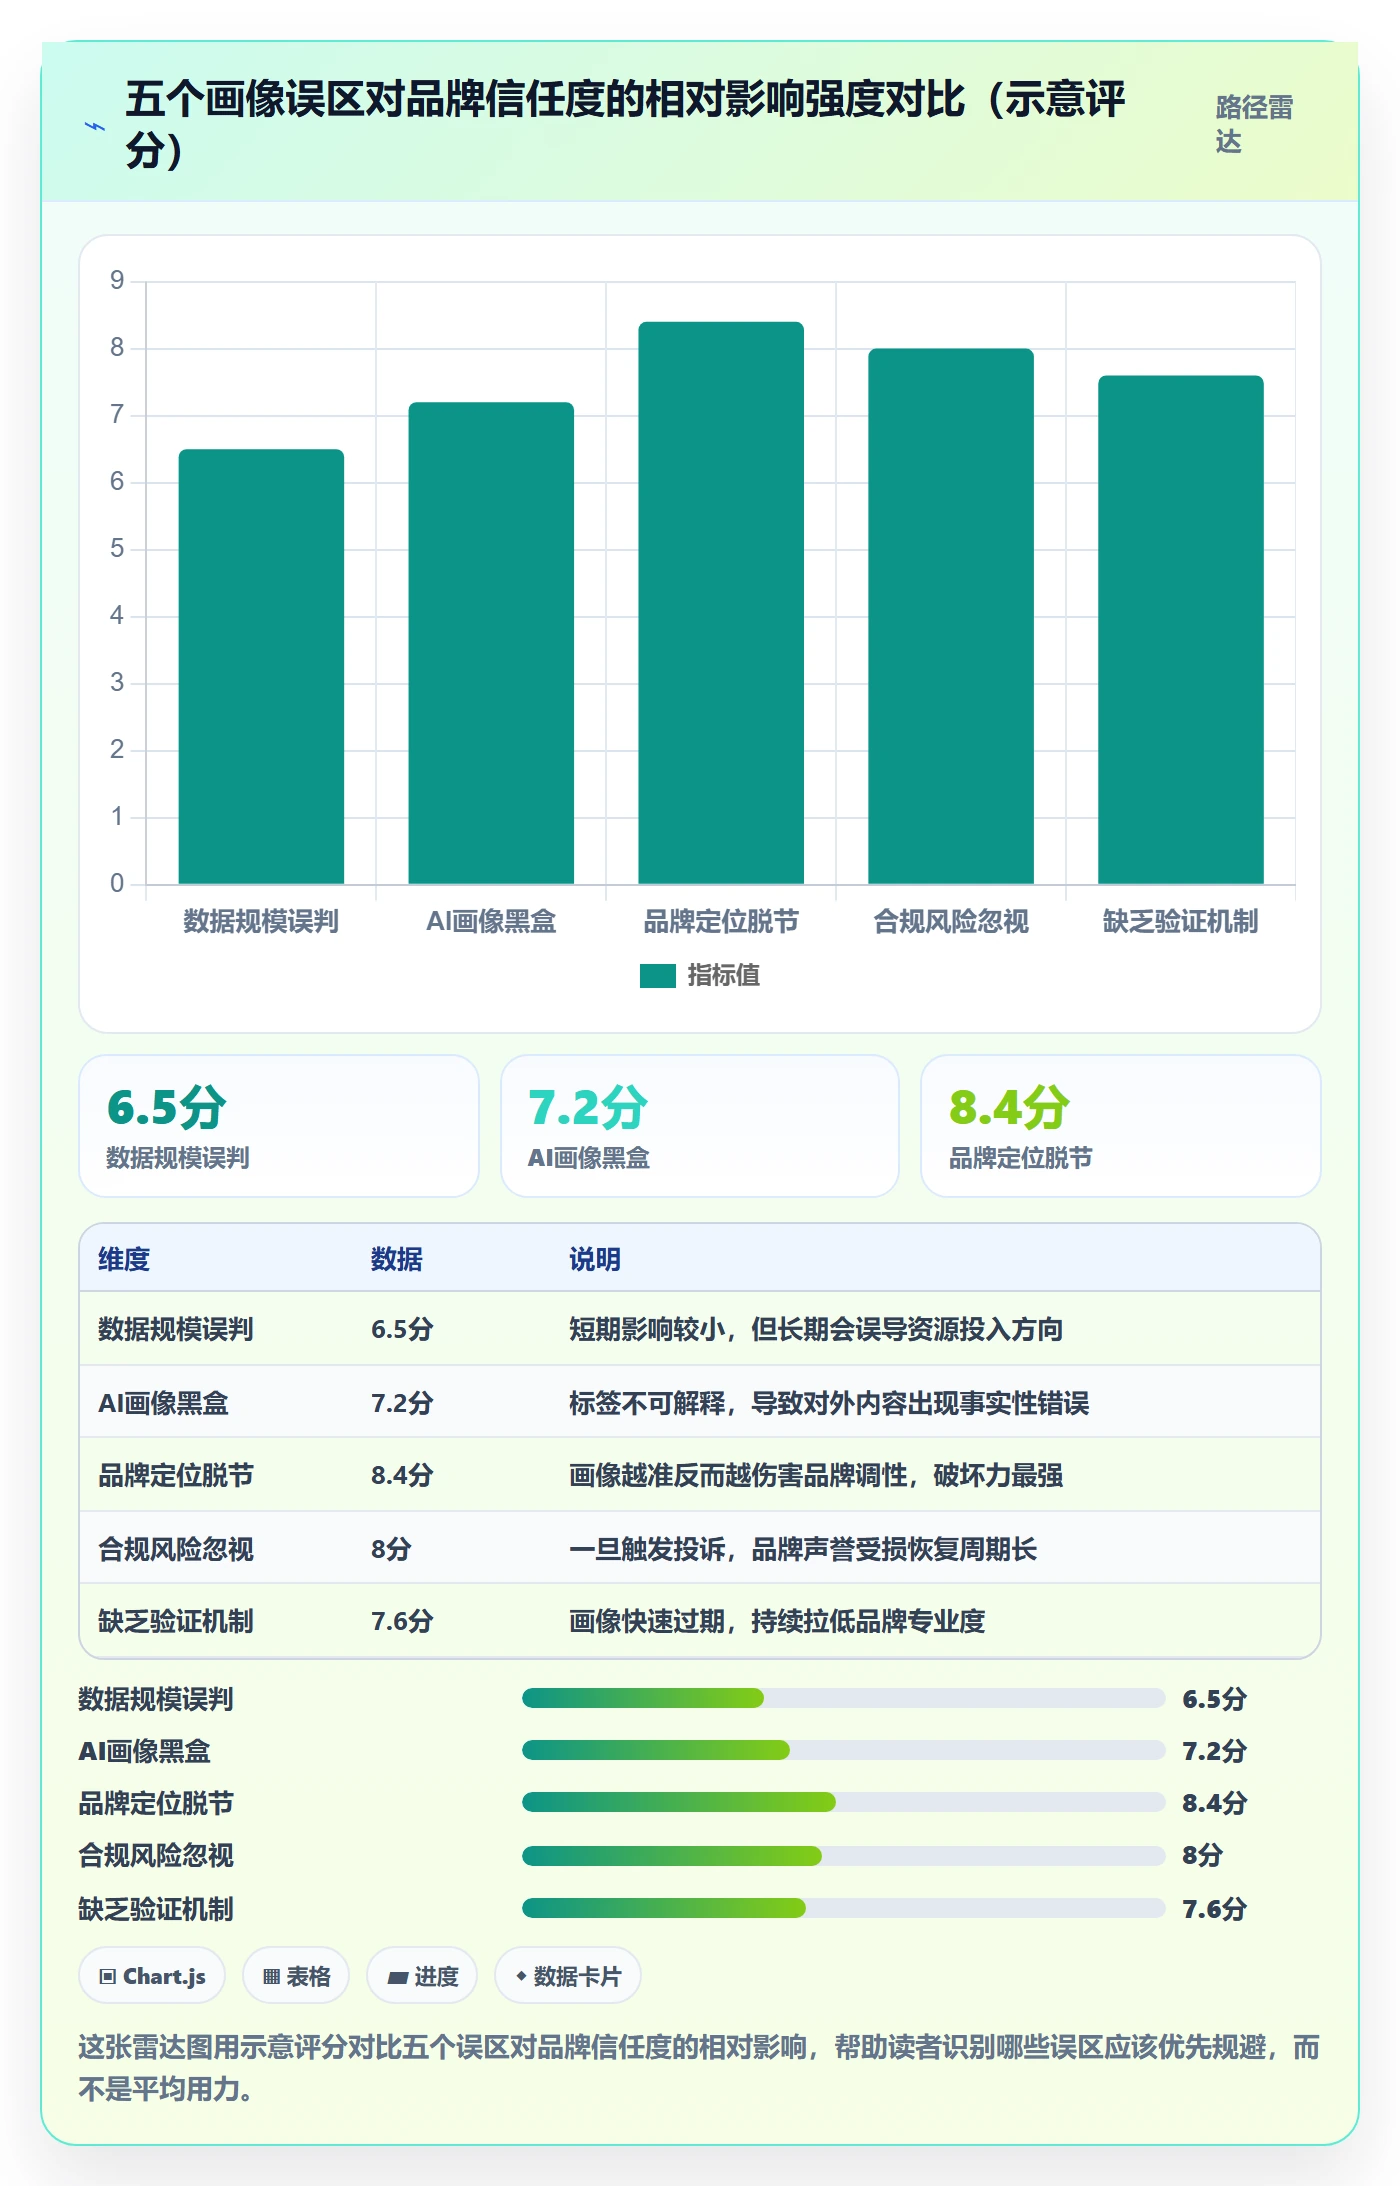Image resolution: width=1400 pixels, height=2186 pixels.
Task: Click the 合规风险忽视 progress bar
Action: [843, 1856]
